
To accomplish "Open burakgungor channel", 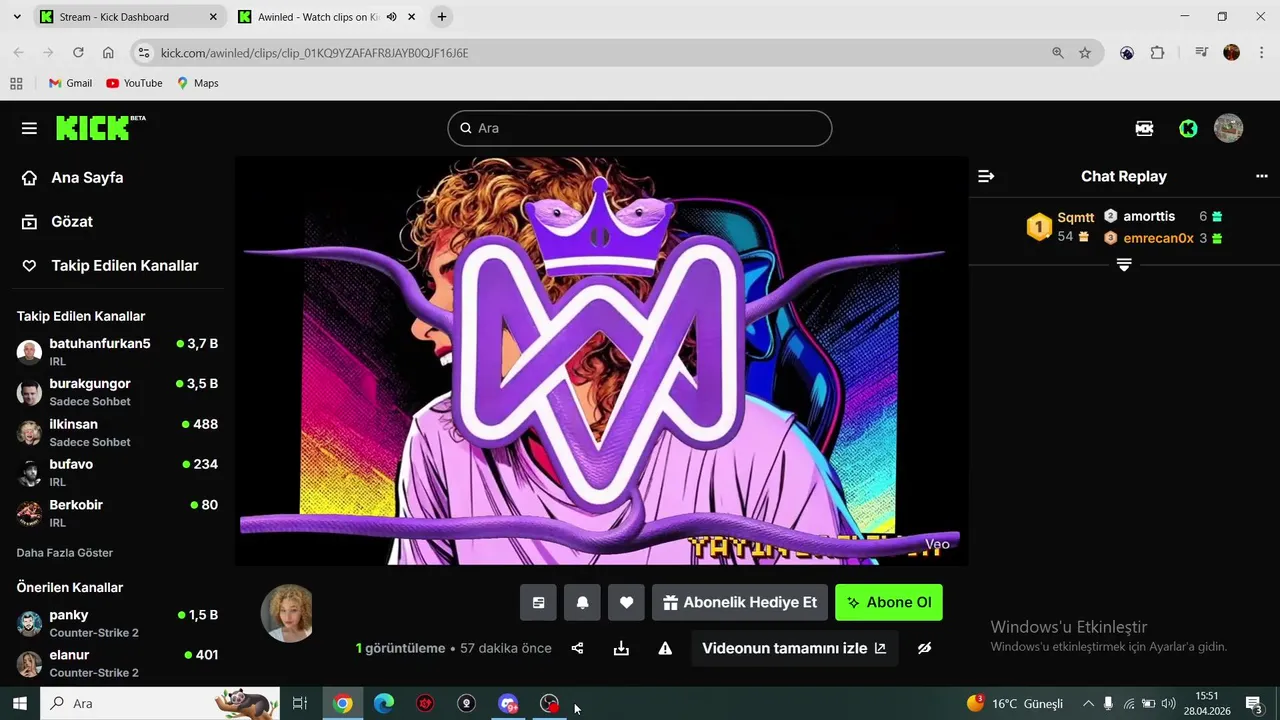I will coord(117,392).
